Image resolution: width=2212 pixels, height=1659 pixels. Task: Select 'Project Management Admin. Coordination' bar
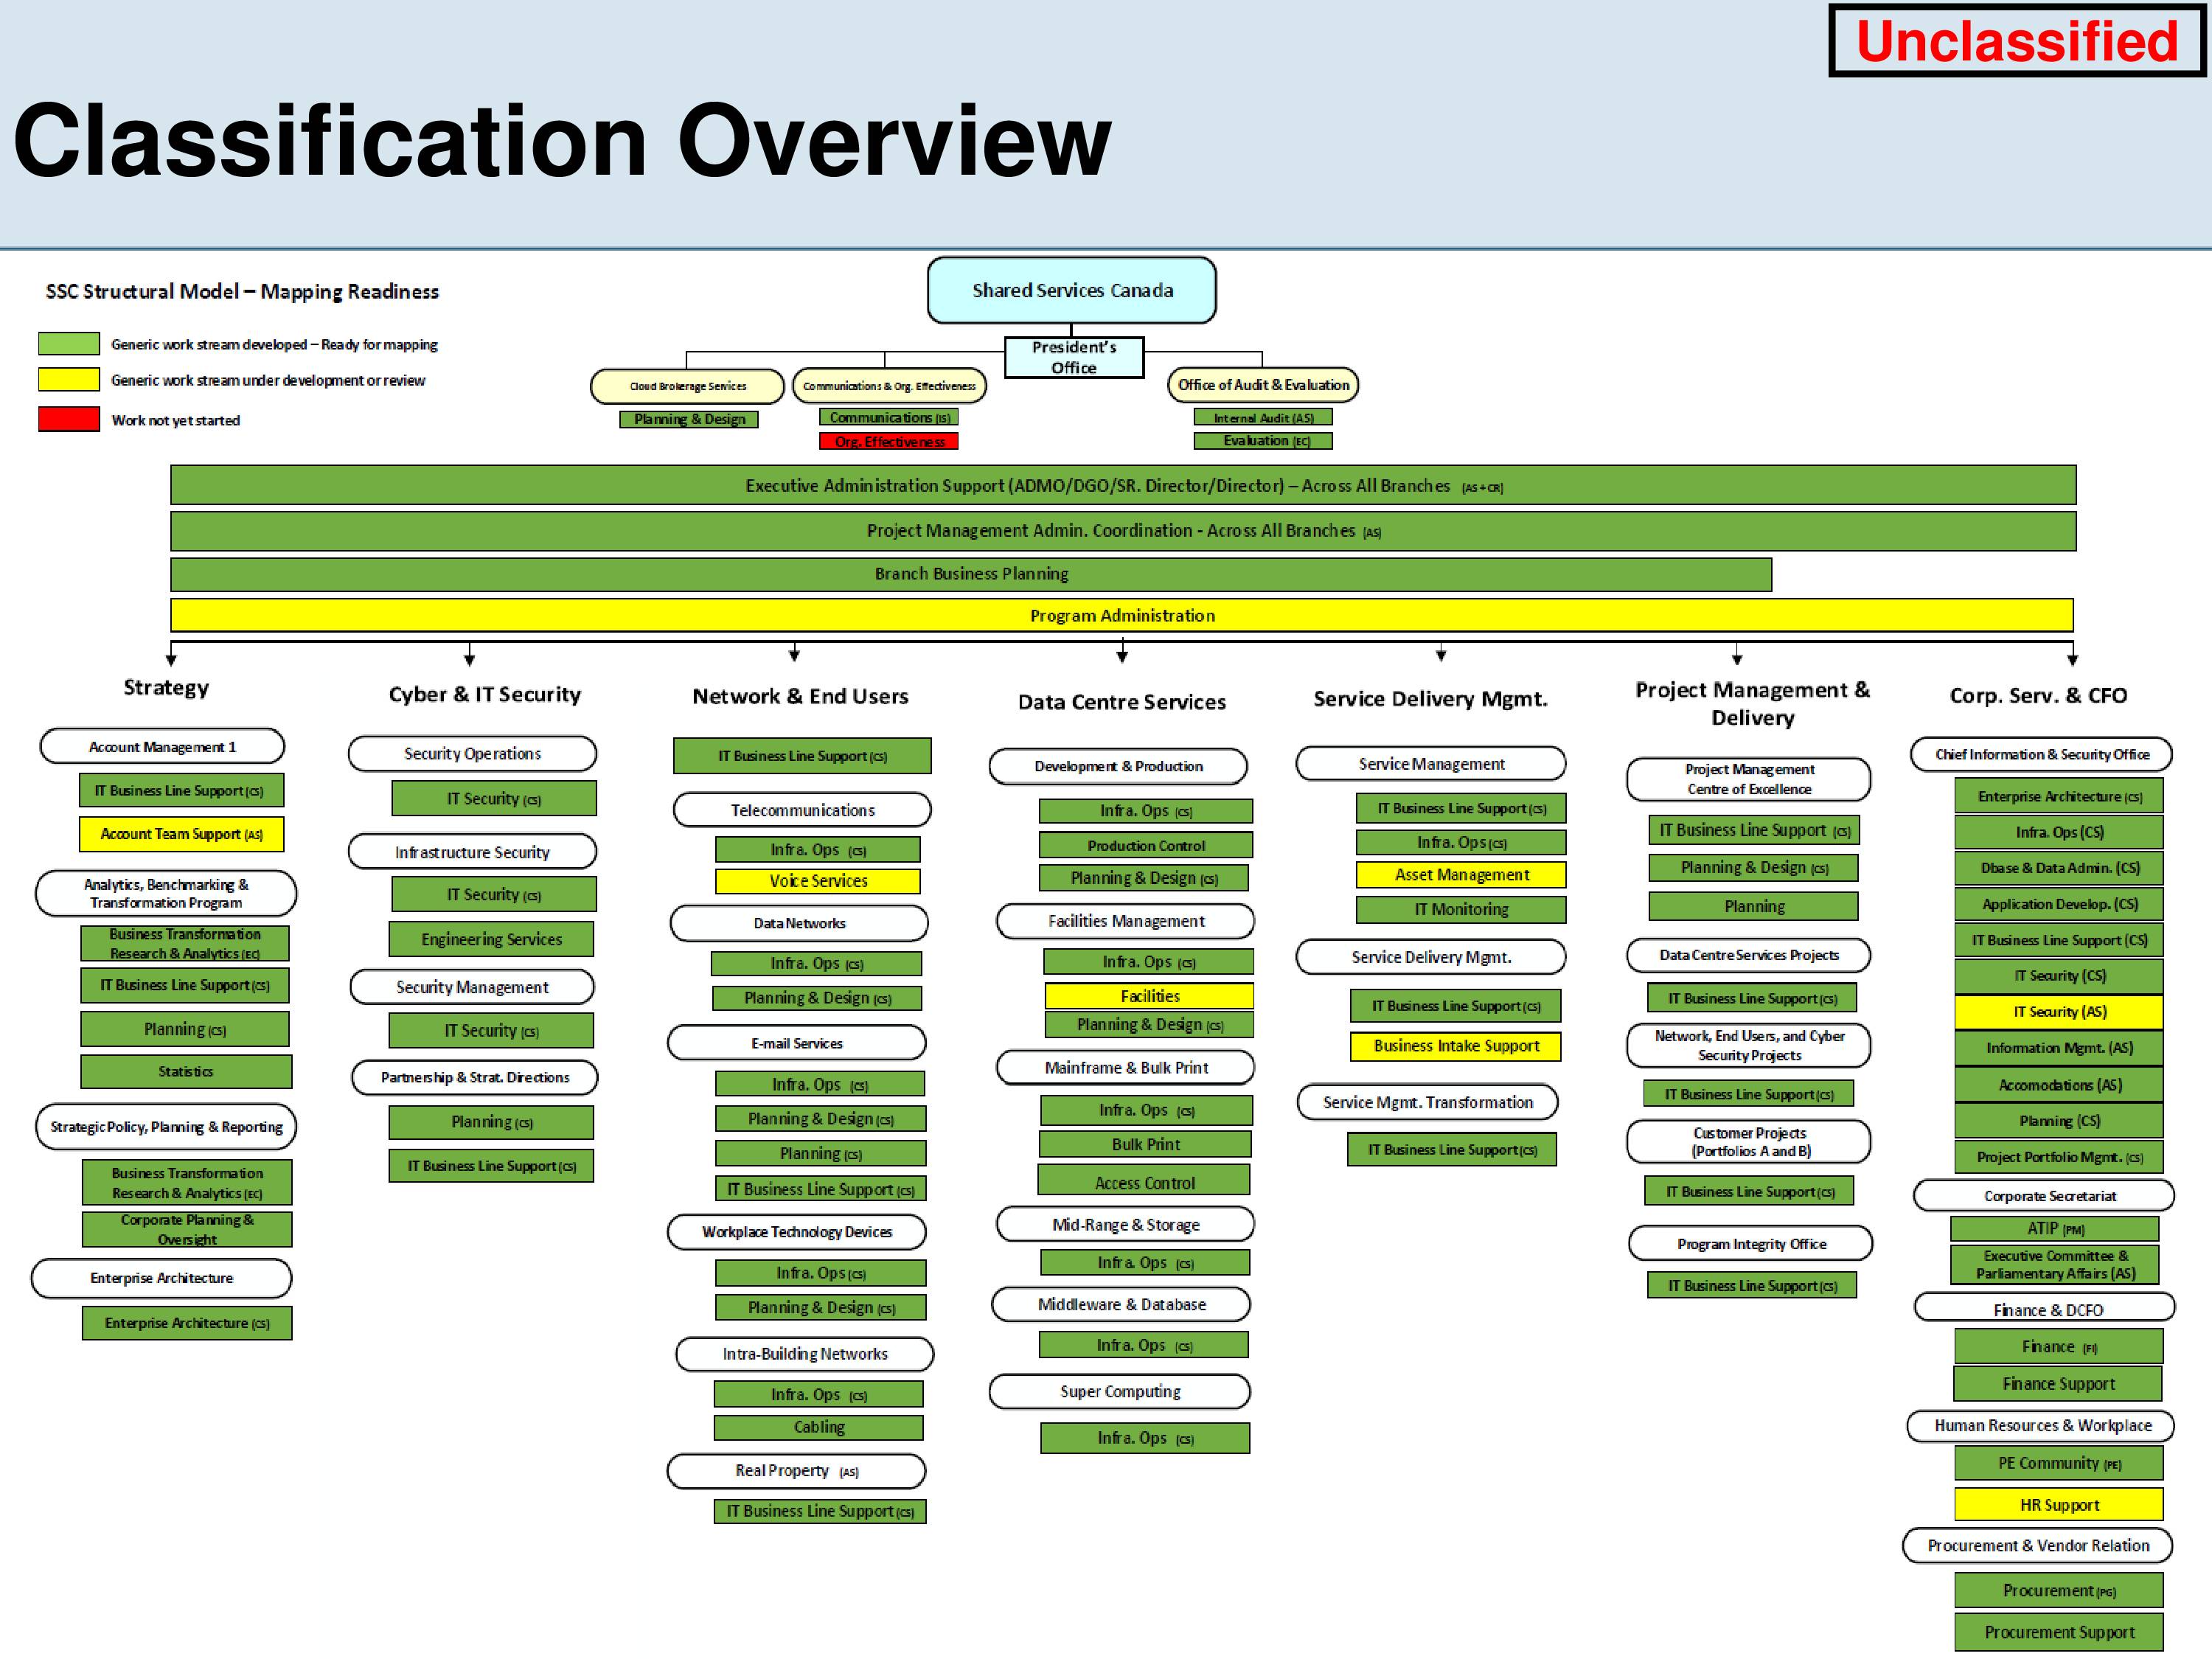(1123, 531)
